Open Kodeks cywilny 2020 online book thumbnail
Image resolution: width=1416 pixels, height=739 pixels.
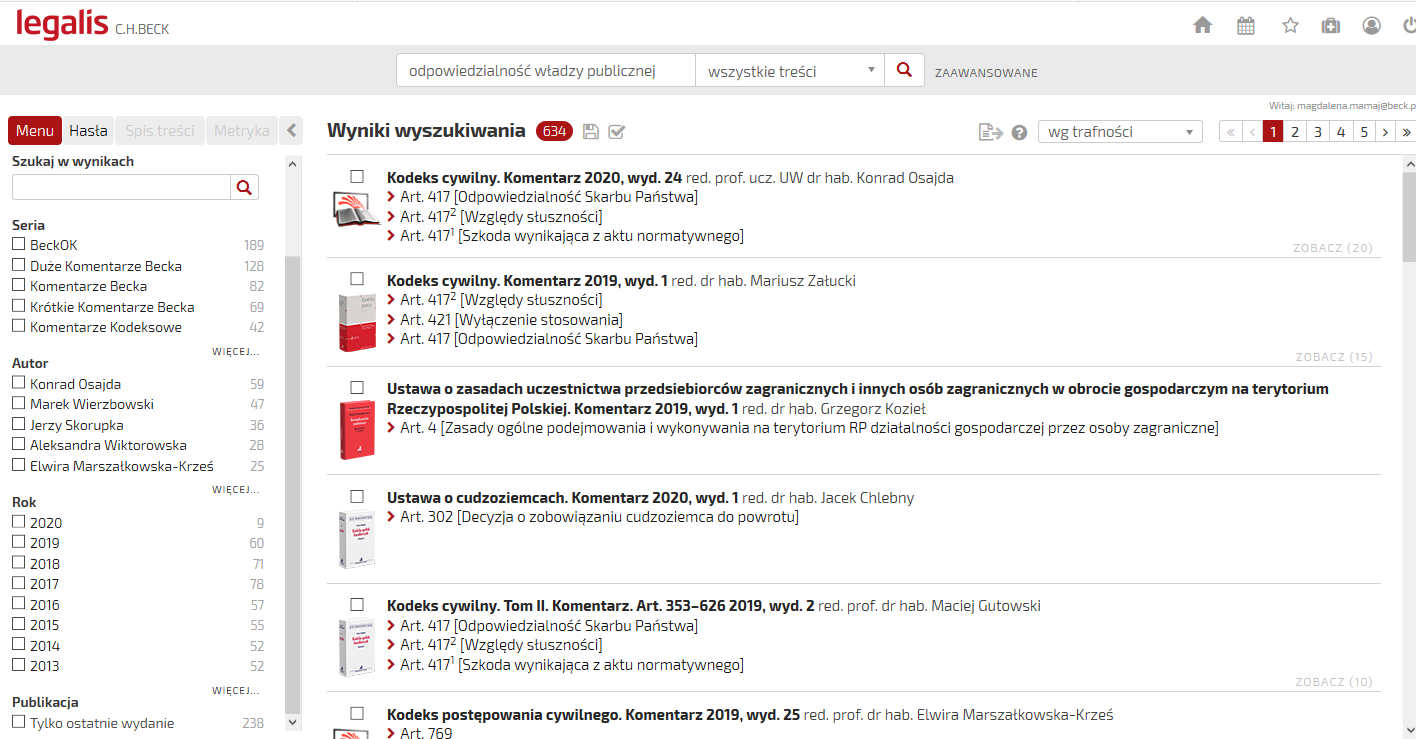pyautogui.click(x=356, y=208)
